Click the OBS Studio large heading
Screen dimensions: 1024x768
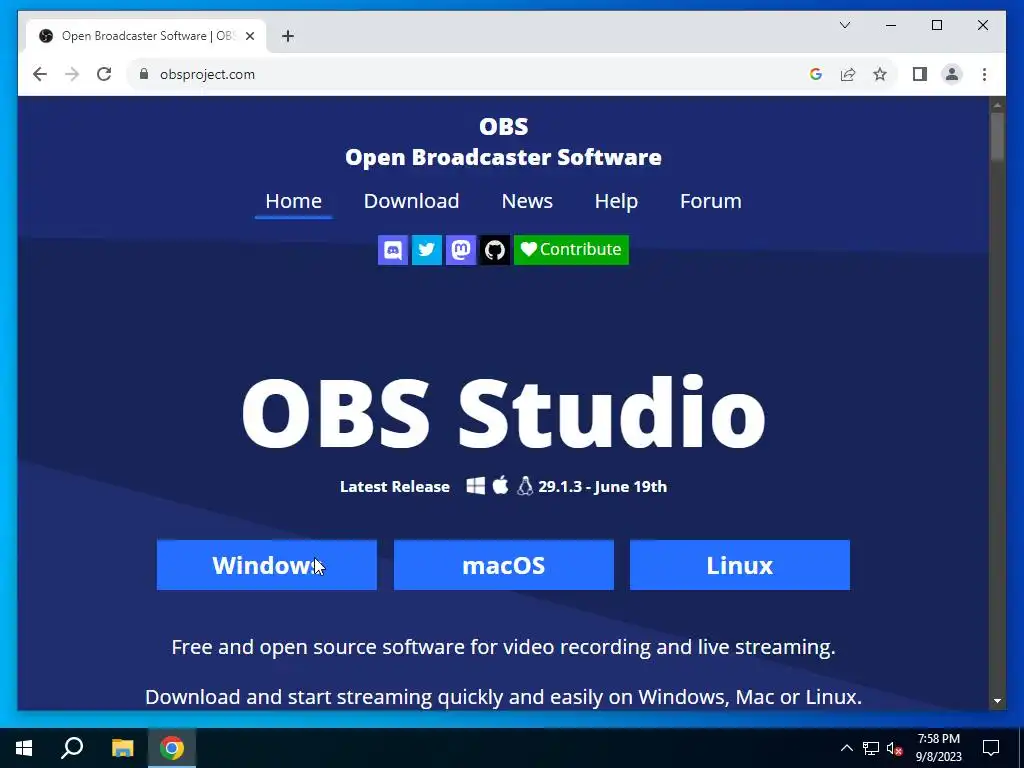click(x=504, y=413)
